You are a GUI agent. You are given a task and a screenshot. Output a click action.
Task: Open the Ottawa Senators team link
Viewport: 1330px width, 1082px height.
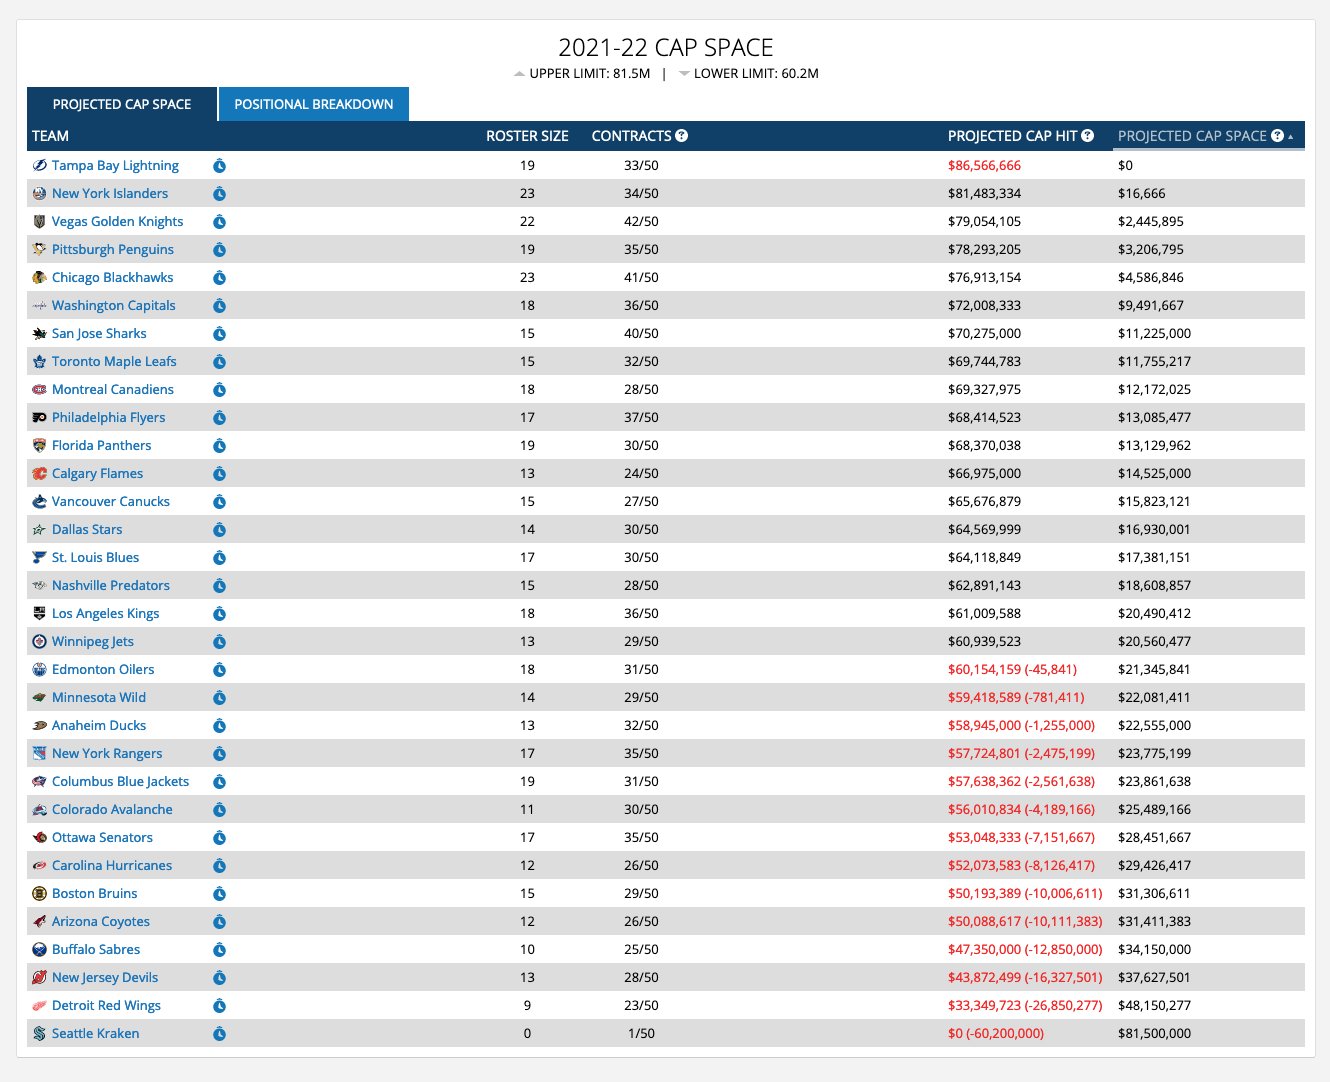pyautogui.click(x=102, y=838)
